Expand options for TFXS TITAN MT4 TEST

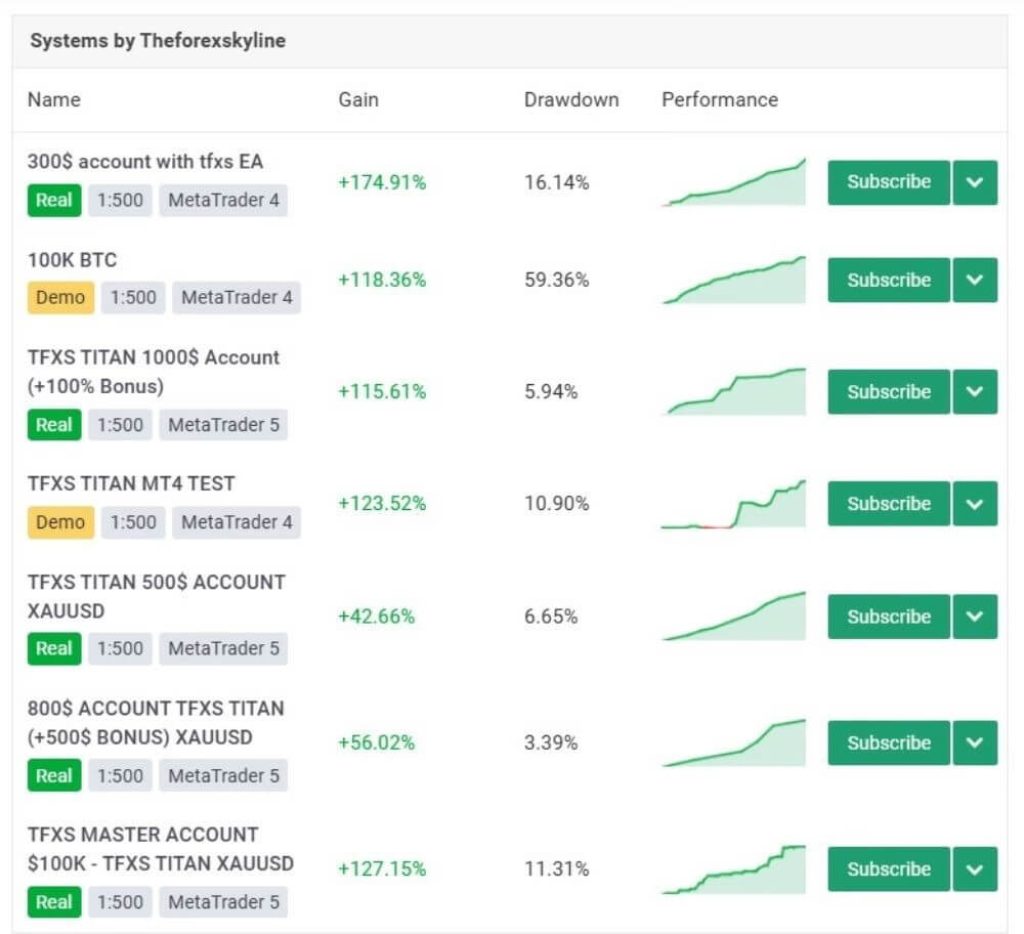click(x=975, y=503)
